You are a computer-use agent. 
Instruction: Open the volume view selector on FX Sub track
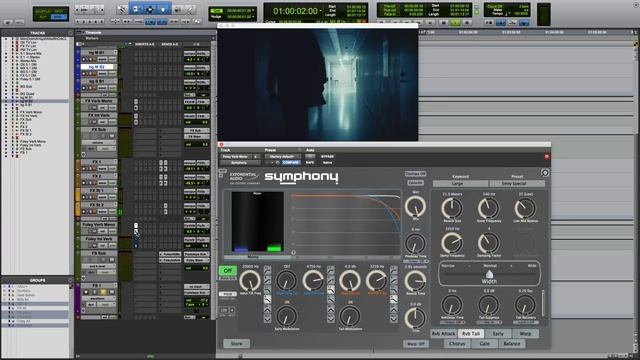tap(98, 142)
